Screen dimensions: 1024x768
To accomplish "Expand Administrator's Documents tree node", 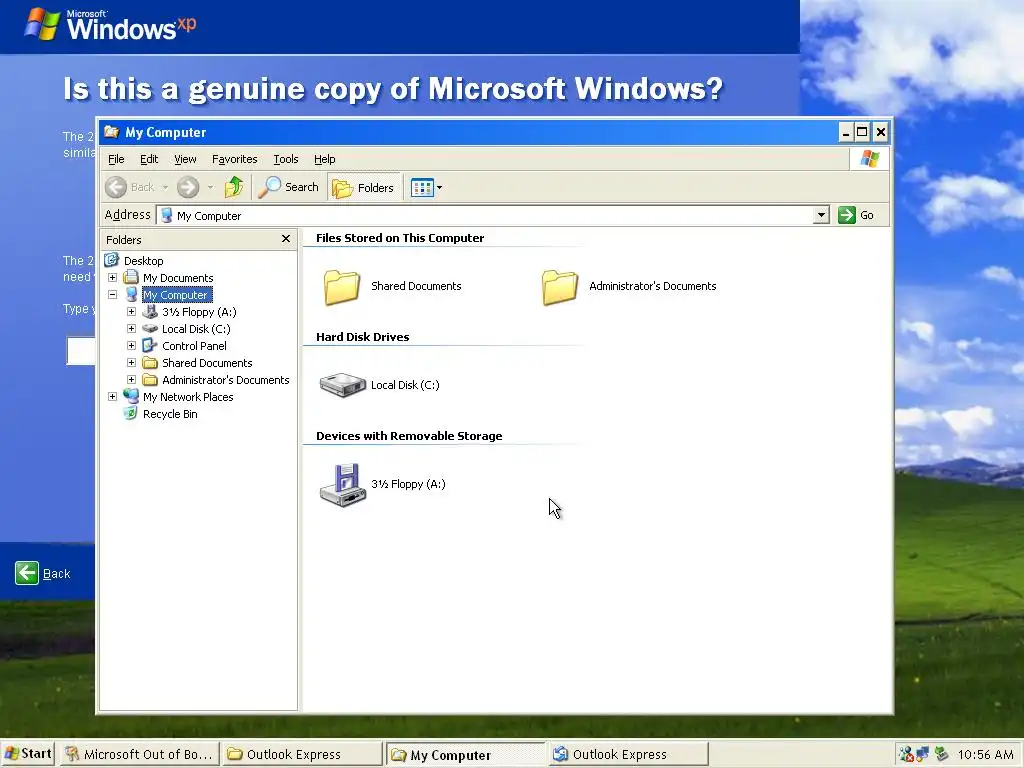I will click(131, 379).
